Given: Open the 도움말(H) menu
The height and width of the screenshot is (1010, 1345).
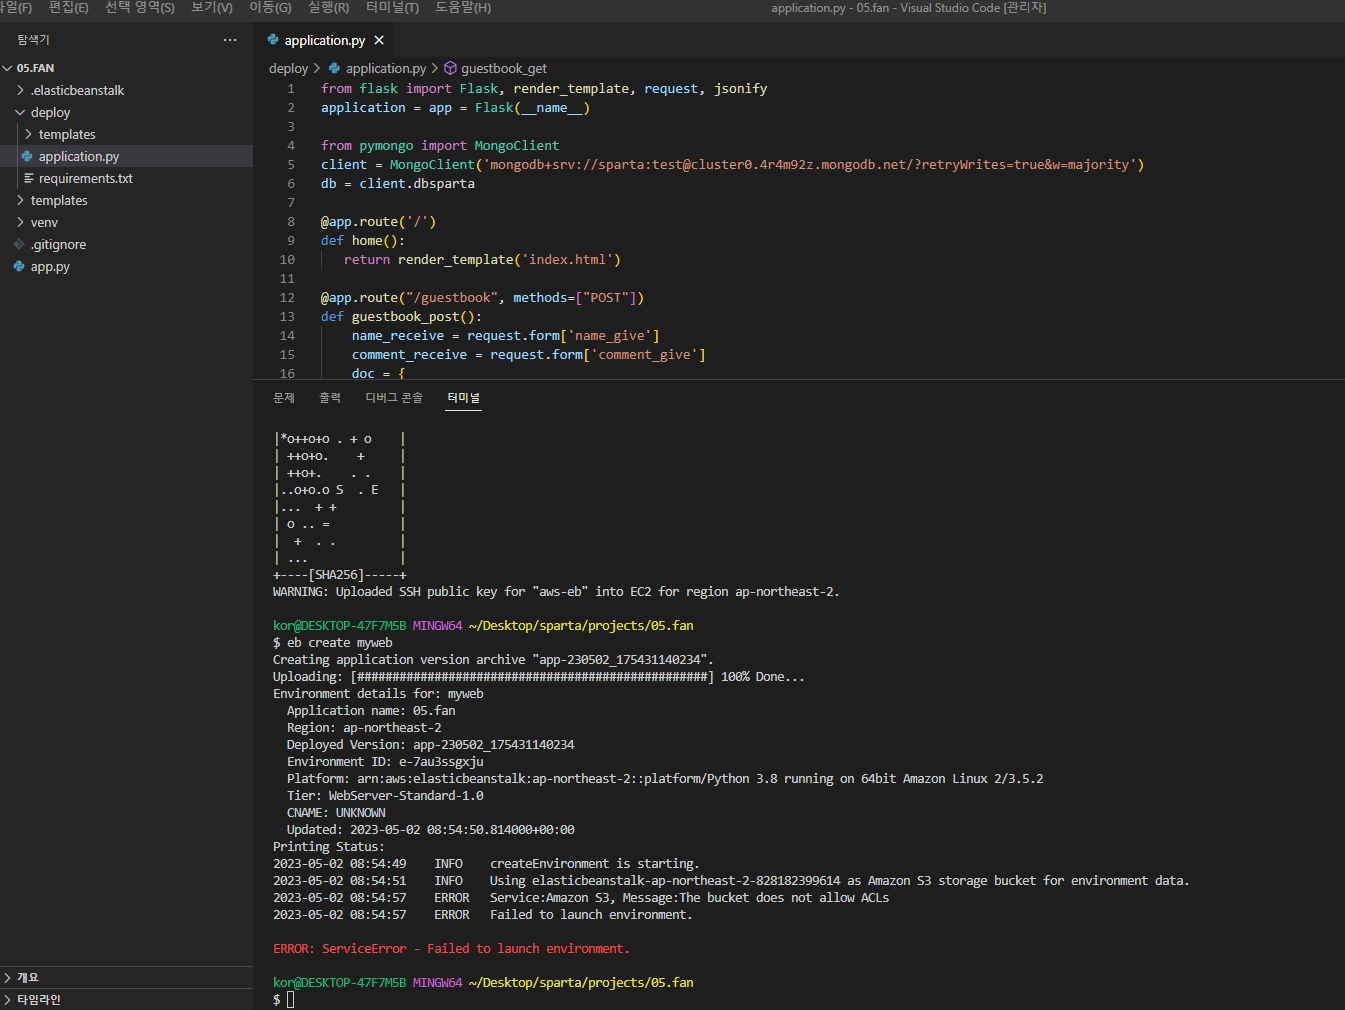Looking at the screenshot, I should (x=463, y=7).
